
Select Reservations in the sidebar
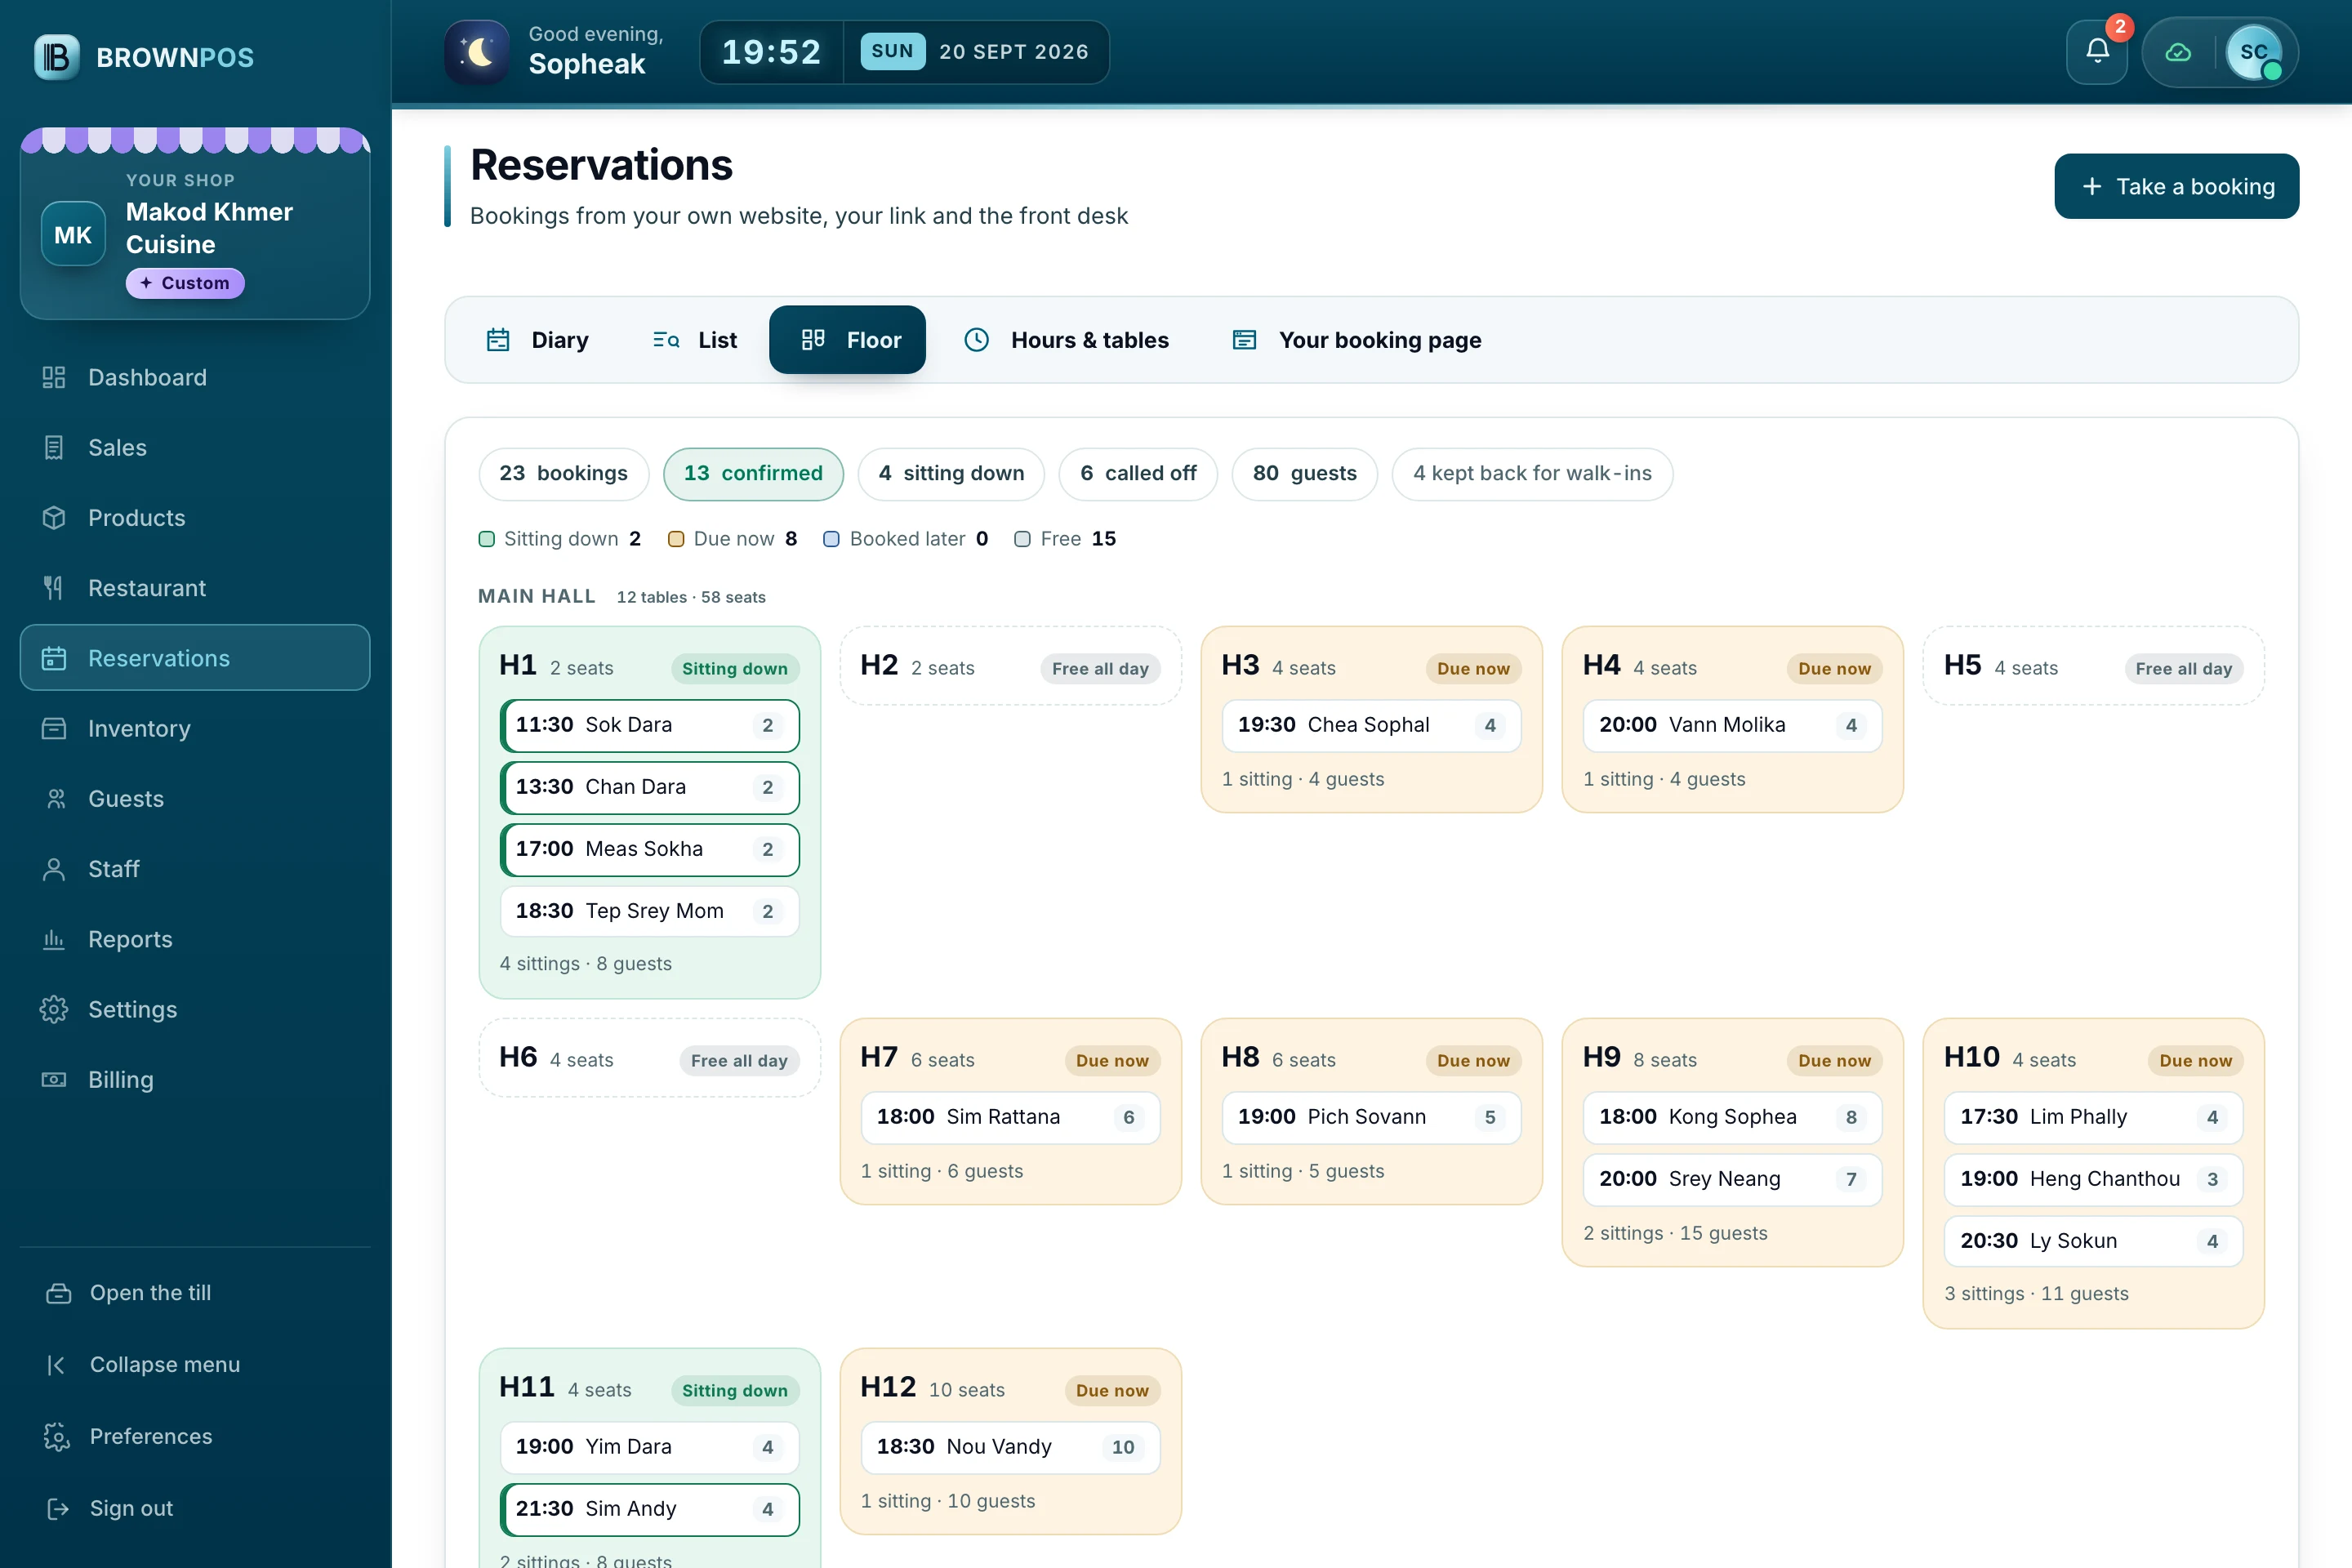[x=195, y=658]
